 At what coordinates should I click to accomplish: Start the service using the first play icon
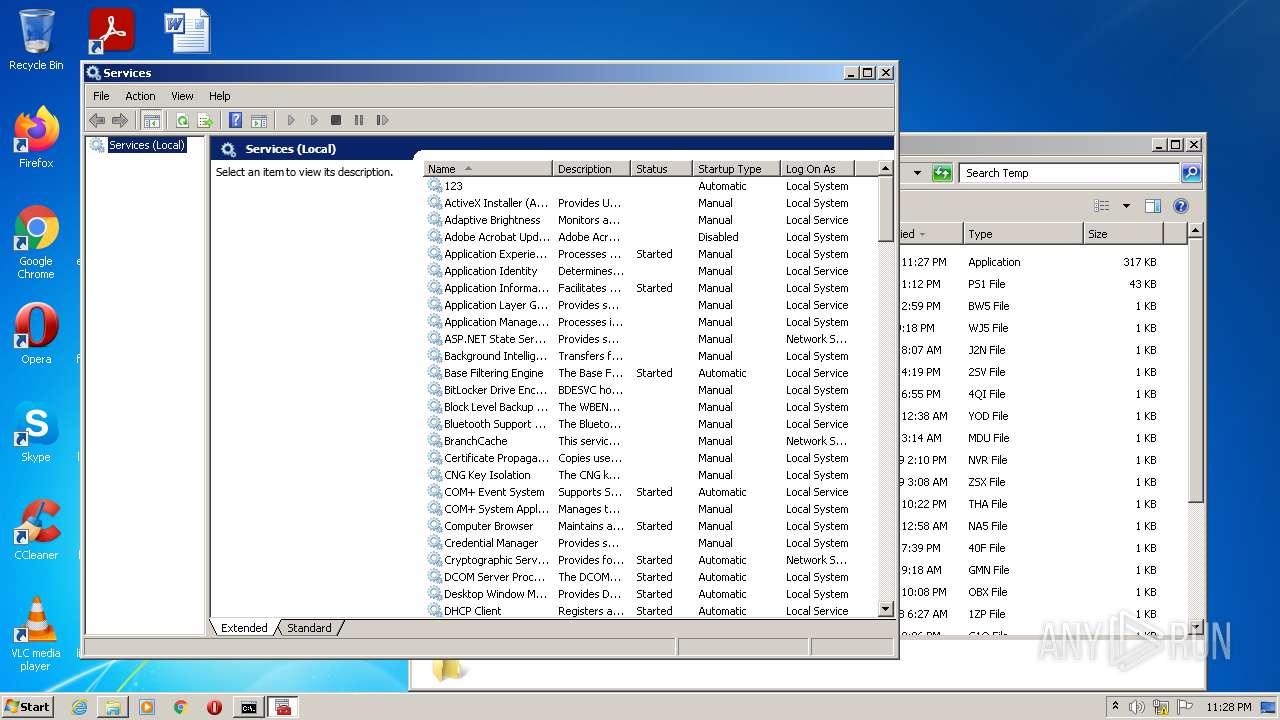[291, 120]
